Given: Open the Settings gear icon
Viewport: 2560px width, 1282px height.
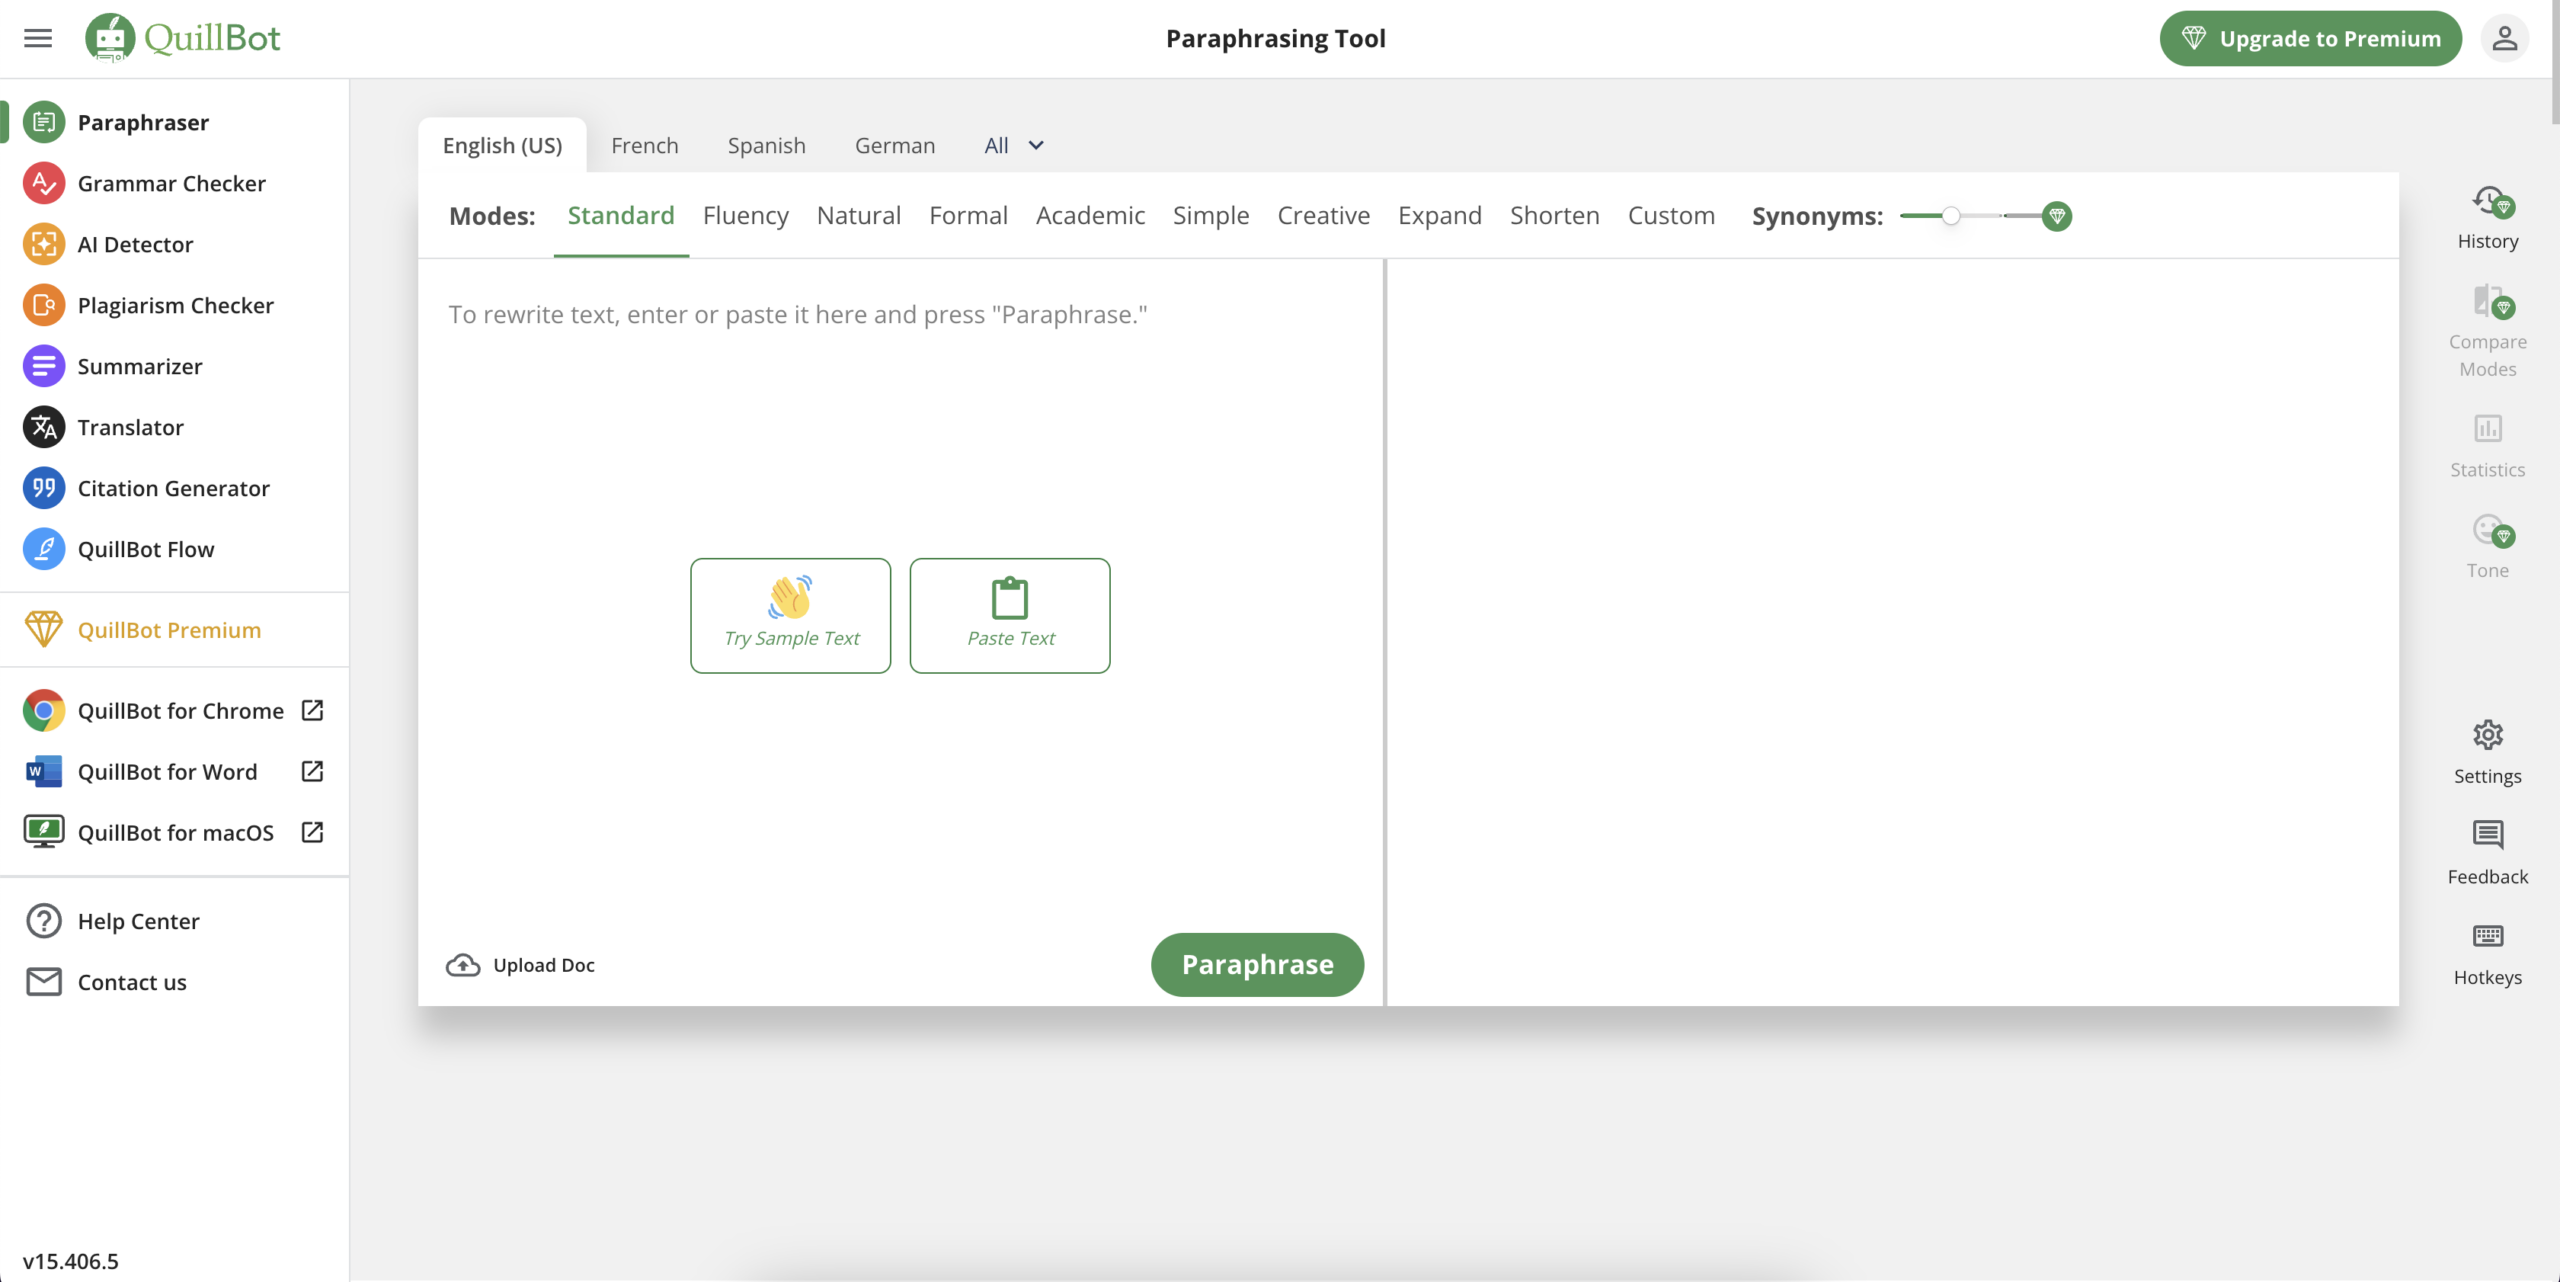Looking at the screenshot, I should (x=2488, y=735).
